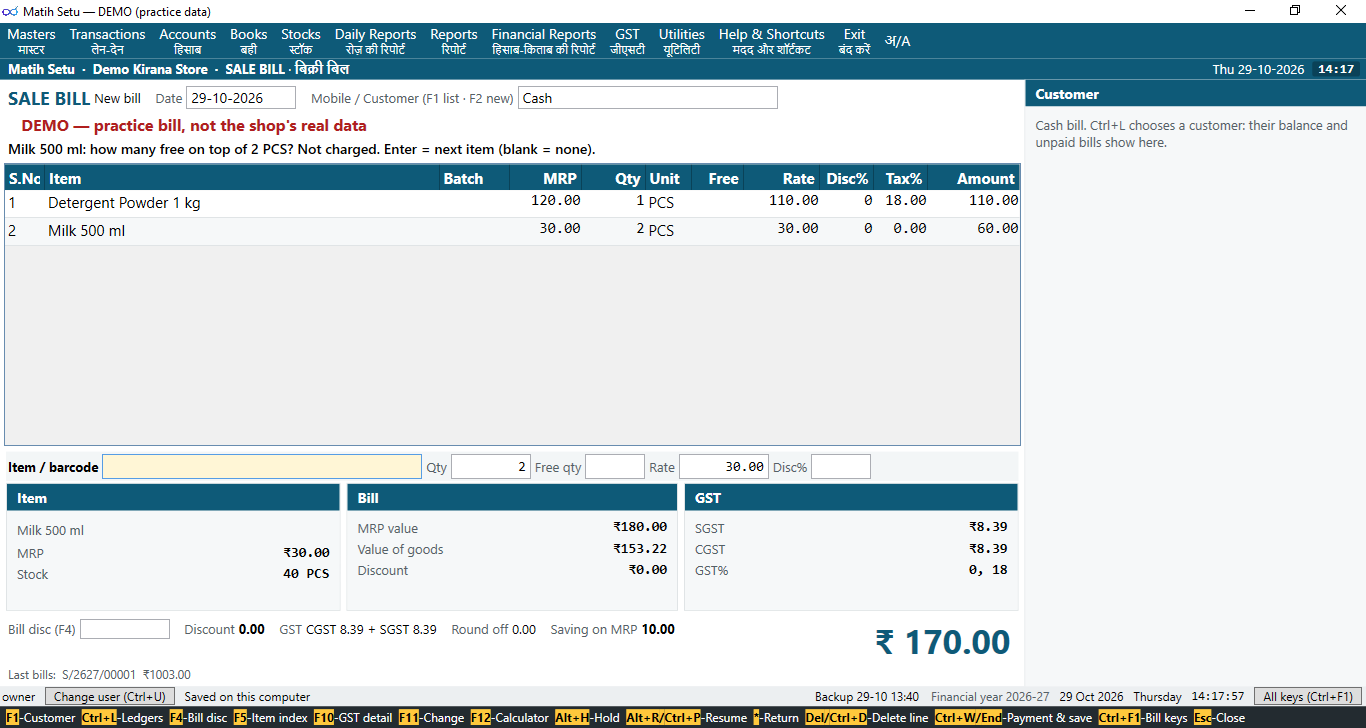Open F5-Item index from the shortcut bar
The height and width of the screenshot is (728, 1366).
pyautogui.click(x=271, y=718)
